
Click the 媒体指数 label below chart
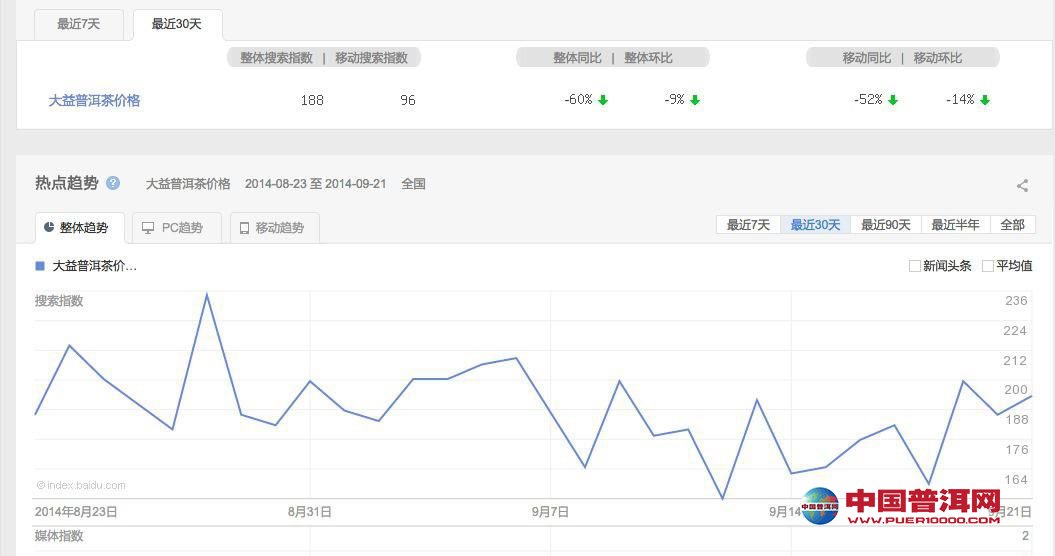[x=59, y=536]
